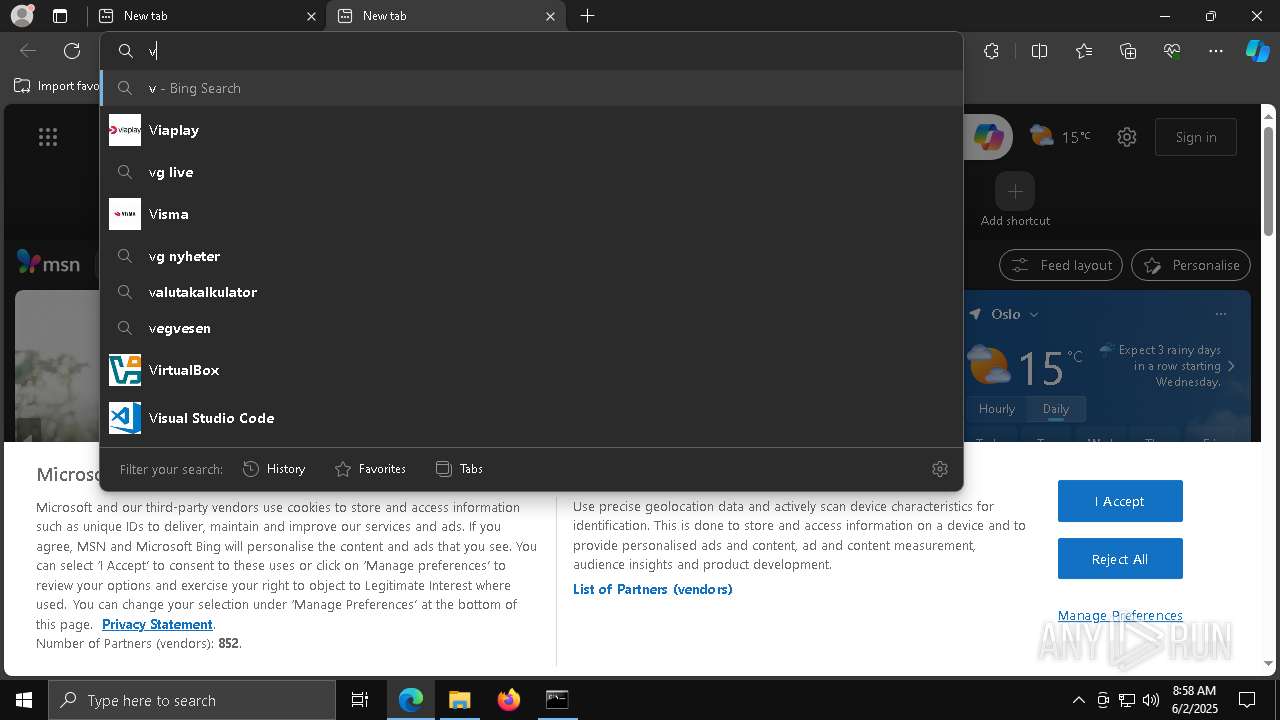This screenshot has height=720, width=1280.
Task: Open Task View on taskbar
Action: (360, 700)
